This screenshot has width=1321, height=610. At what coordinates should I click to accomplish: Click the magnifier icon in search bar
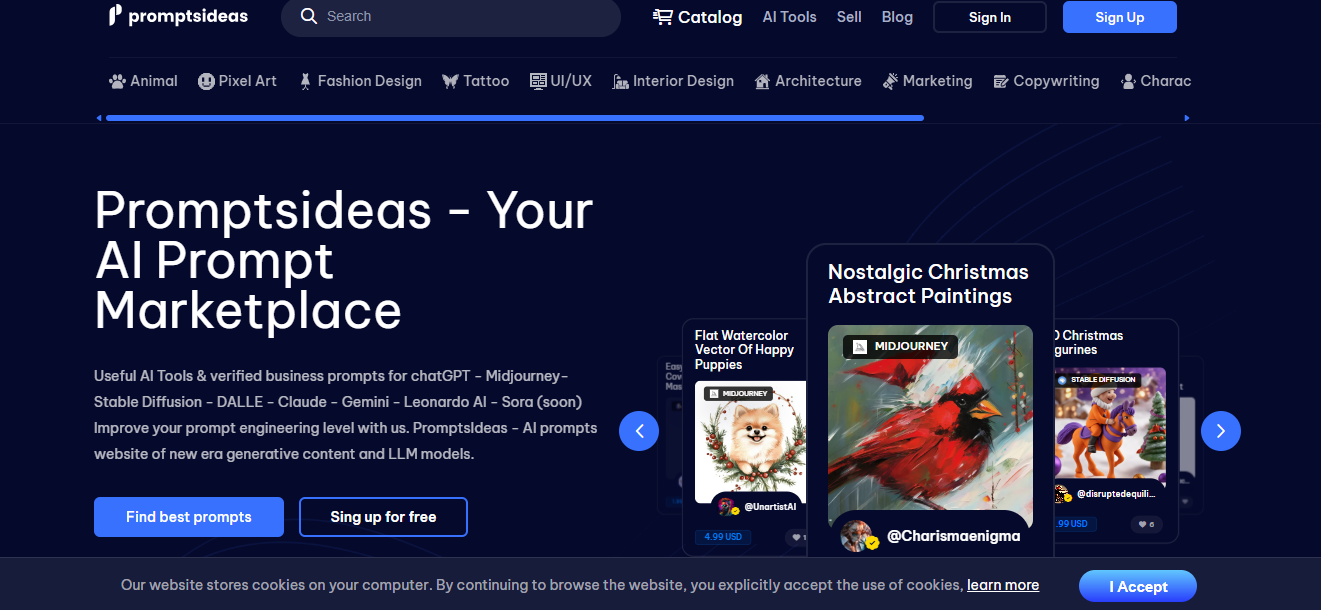point(309,16)
